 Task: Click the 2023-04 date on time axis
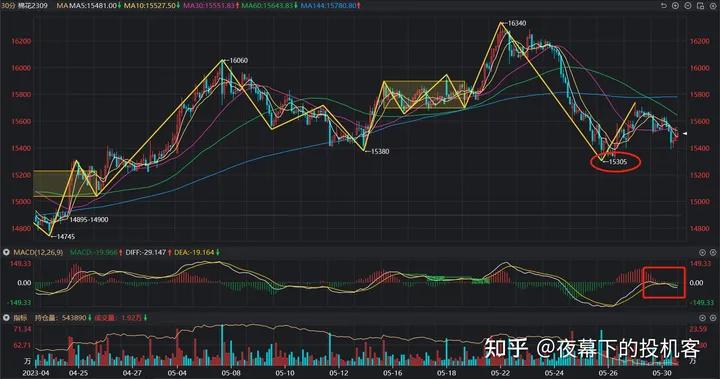click(x=36, y=373)
